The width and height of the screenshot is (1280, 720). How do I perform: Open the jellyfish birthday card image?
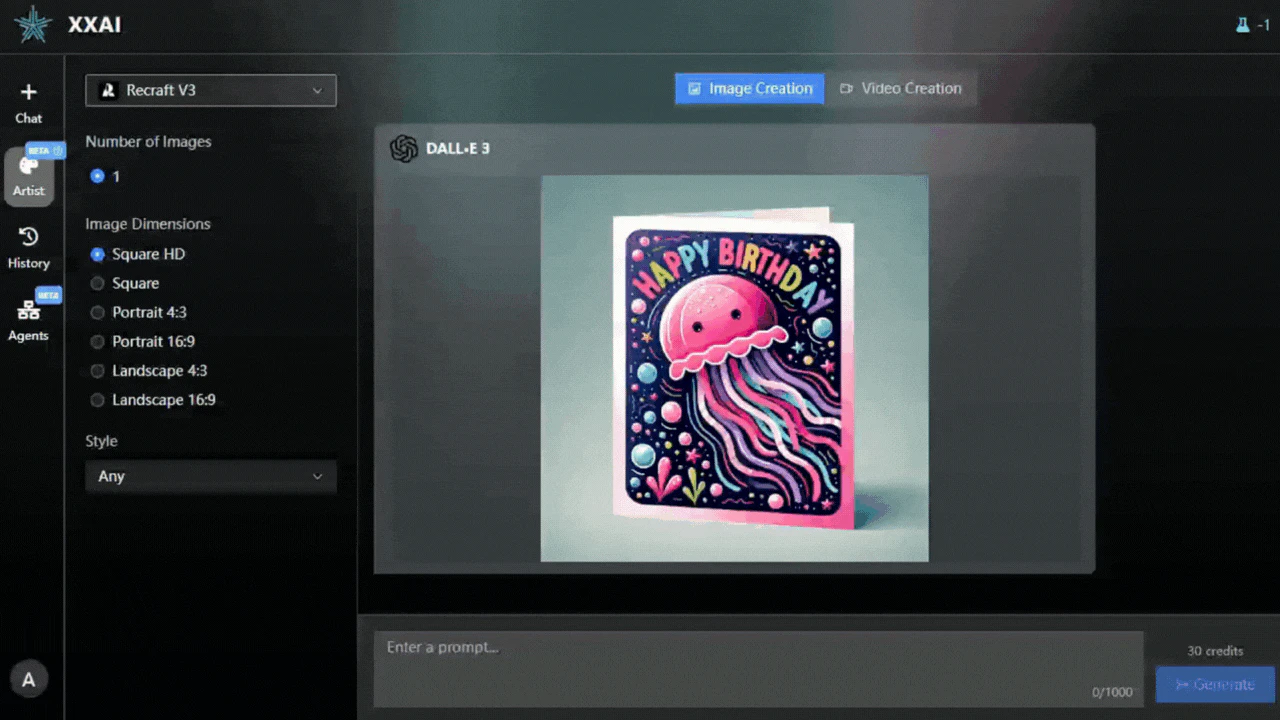734,369
